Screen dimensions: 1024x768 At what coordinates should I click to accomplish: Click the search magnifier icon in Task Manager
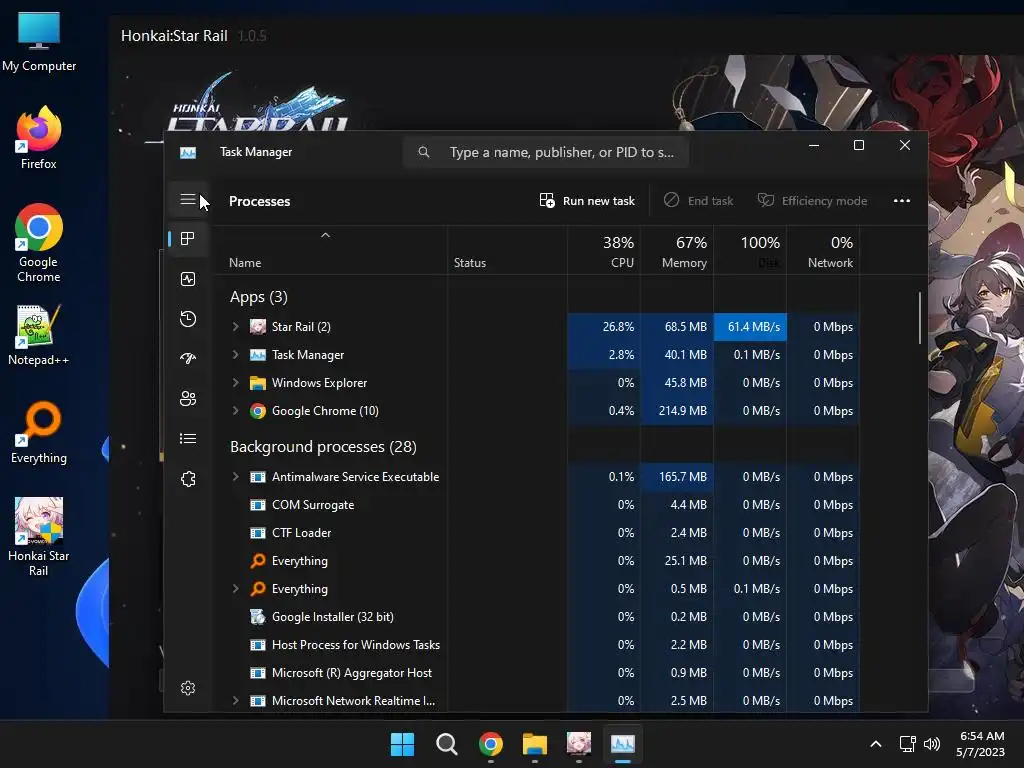[x=424, y=152]
